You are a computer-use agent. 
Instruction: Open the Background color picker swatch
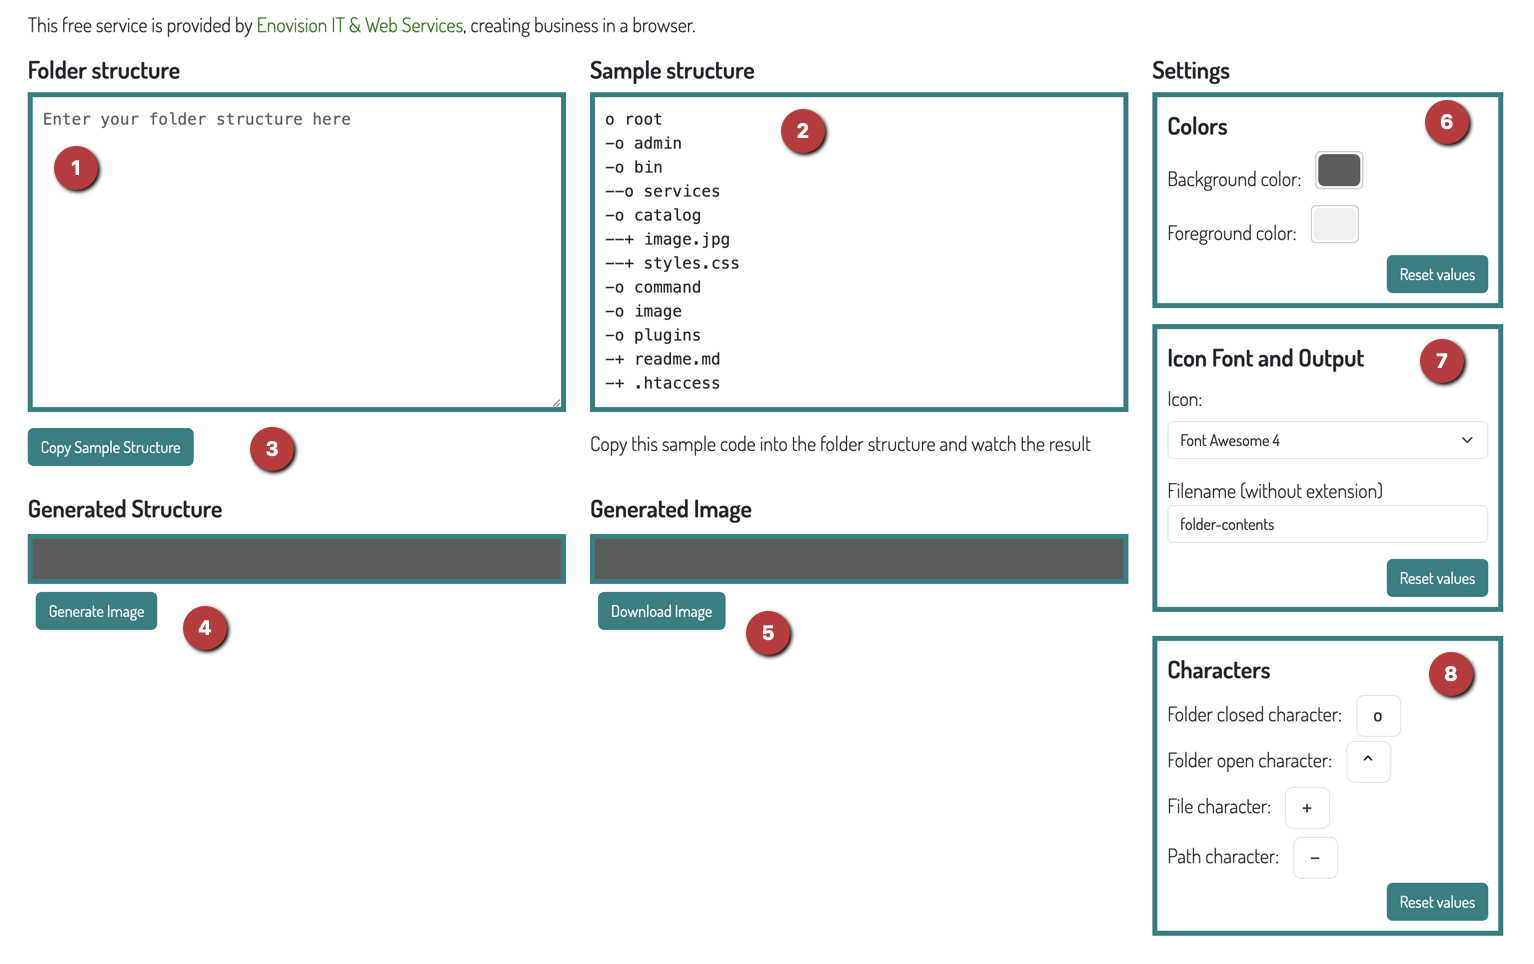(1339, 170)
